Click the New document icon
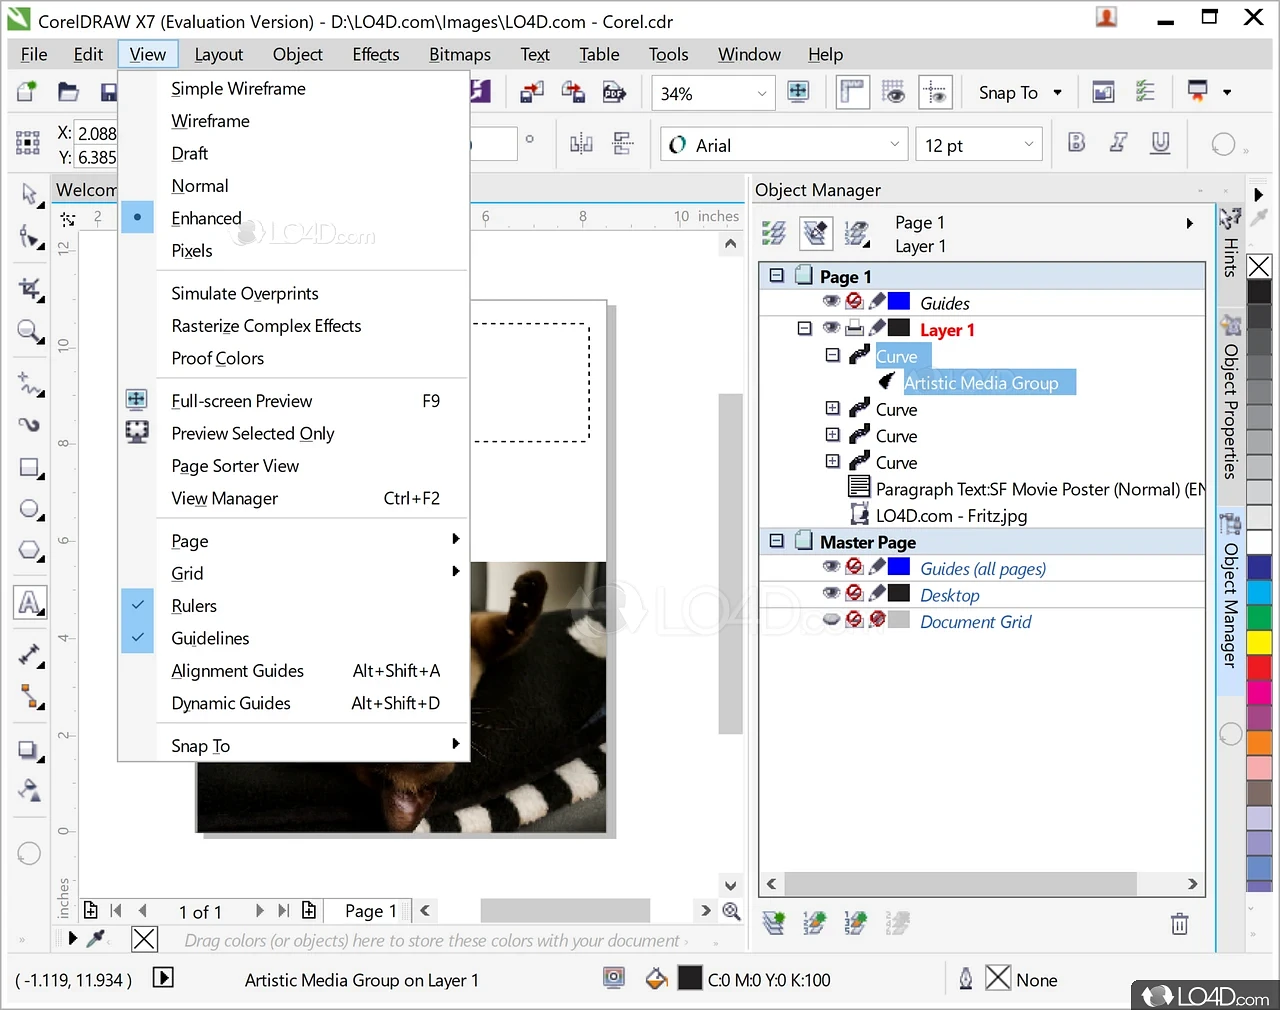 [x=27, y=92]
